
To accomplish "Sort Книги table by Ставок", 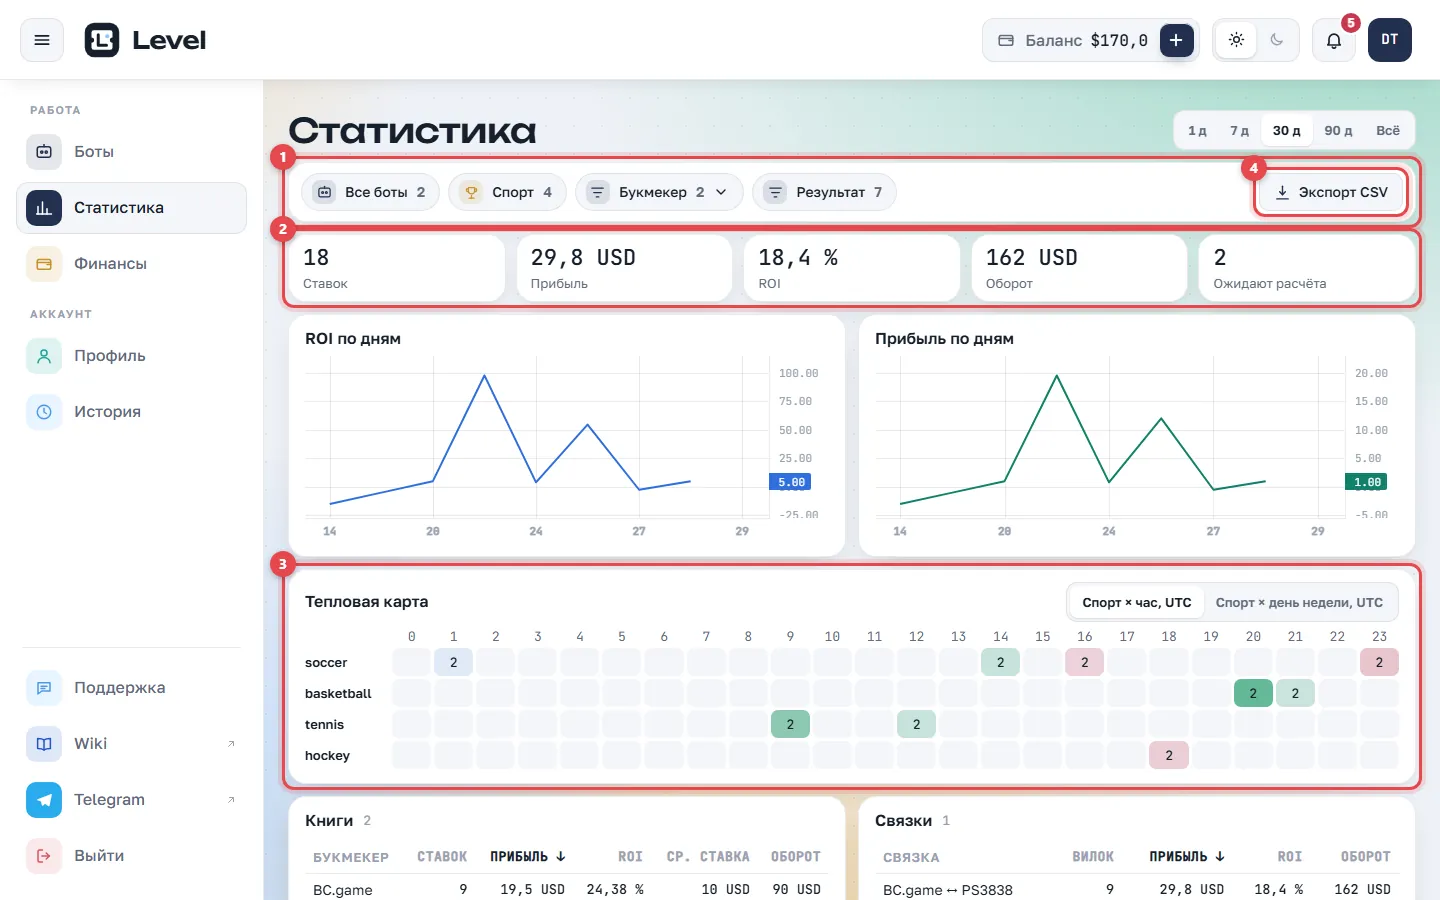I will [x=442, y=857].
